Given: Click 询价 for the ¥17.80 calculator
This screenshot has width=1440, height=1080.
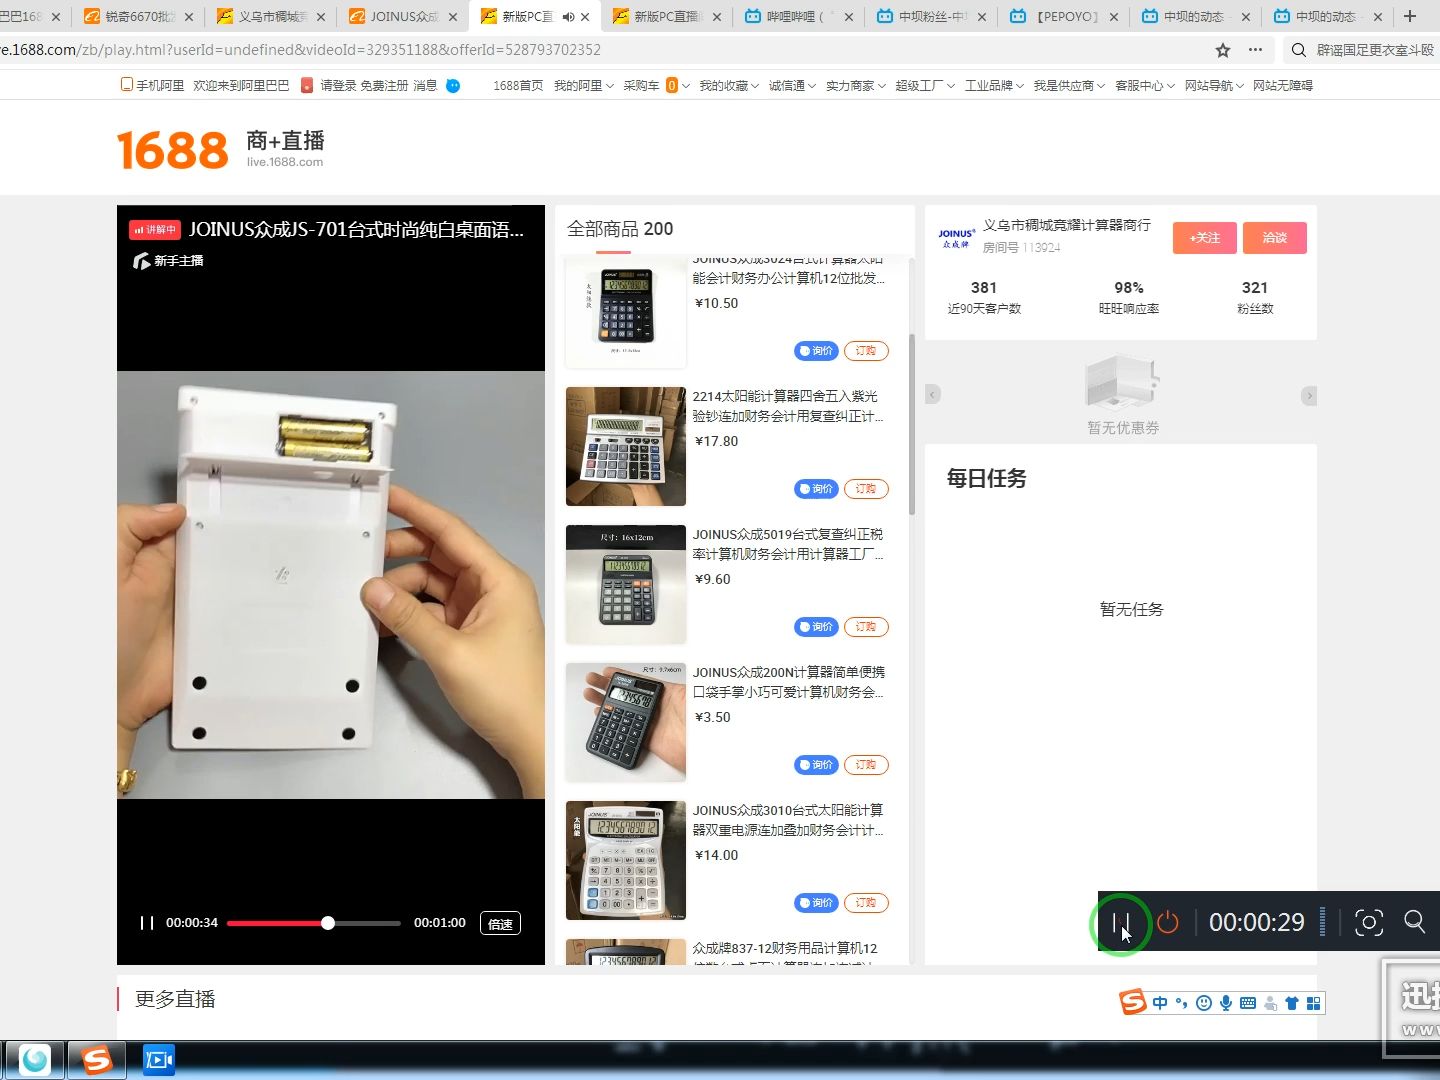Looking at the screenshot, I should [816, 489].
